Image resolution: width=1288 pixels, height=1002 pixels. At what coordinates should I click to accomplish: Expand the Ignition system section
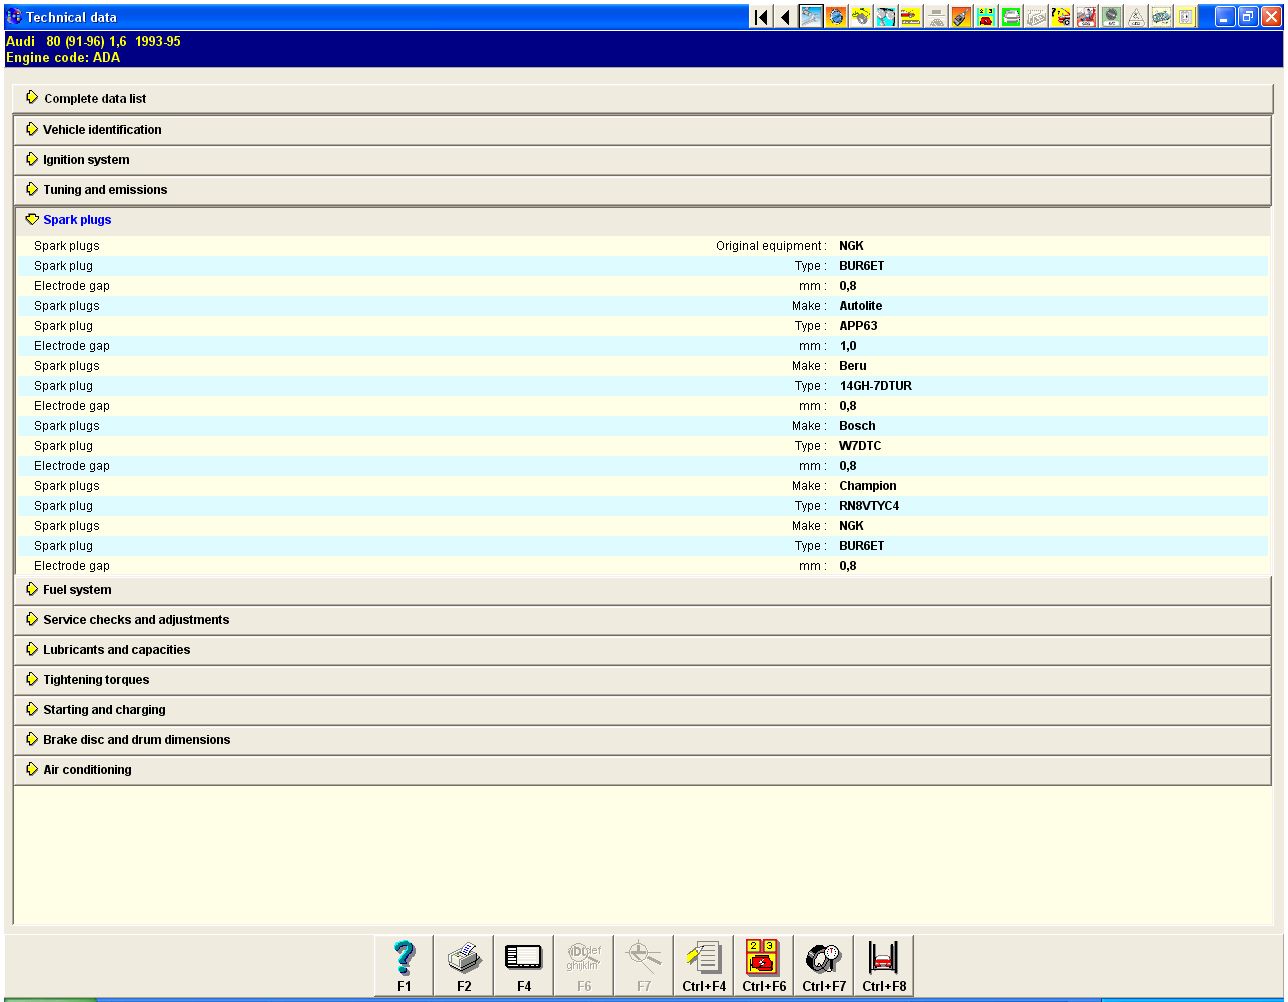(x=643, y=160)
